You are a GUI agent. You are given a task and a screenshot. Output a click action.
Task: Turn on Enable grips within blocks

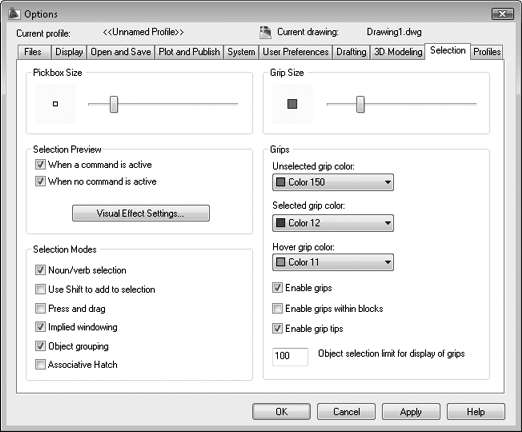click(277, 308)
